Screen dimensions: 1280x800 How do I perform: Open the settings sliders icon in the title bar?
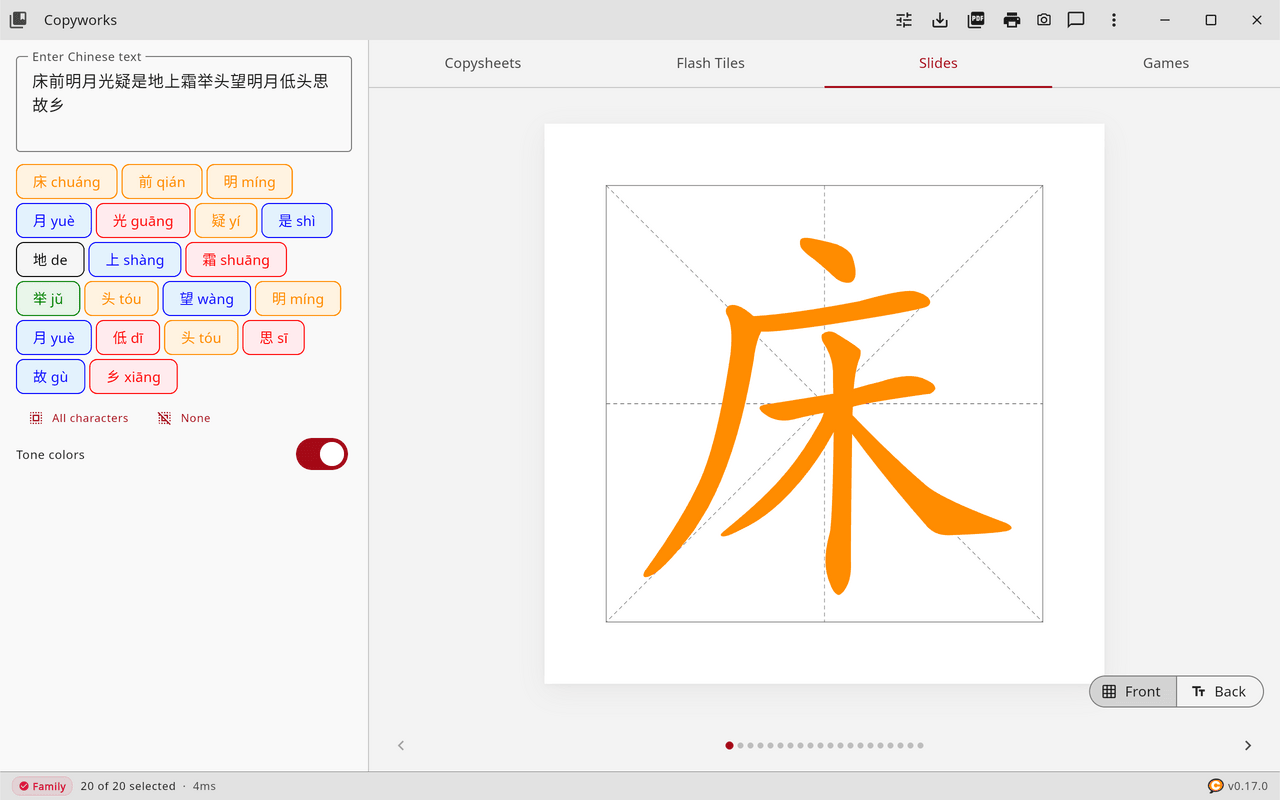[x=904, y=20]
